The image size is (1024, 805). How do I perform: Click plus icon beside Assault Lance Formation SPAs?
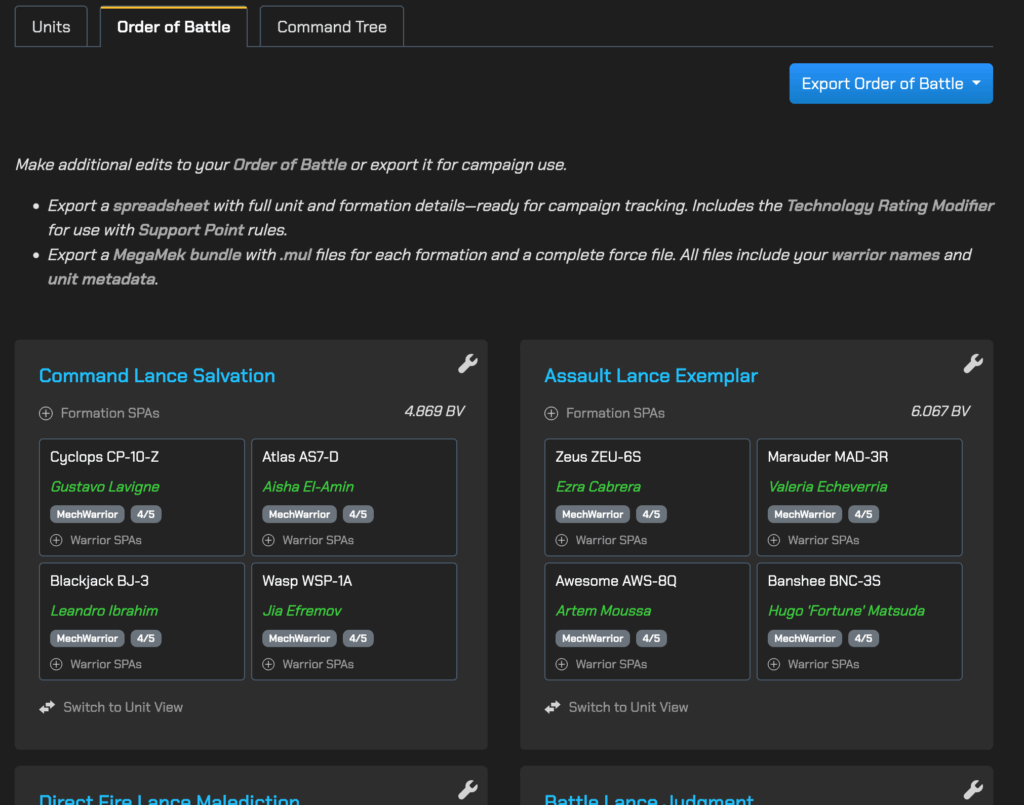tap(551, 413)
